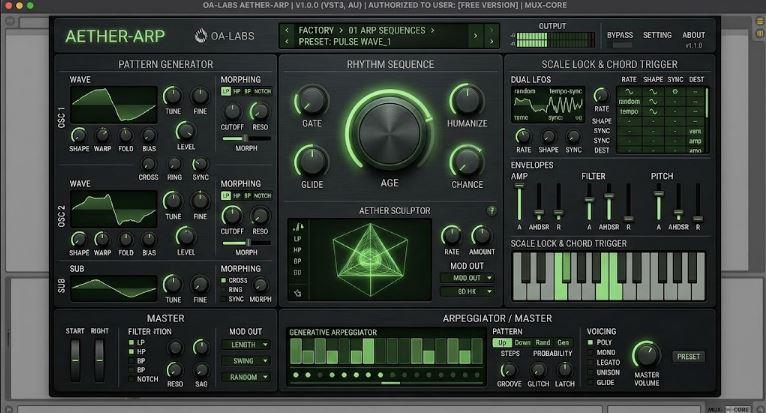Click the OSC 1 waveform display
Image resolution: width=766 pixels, height=413 pixels.
click(x=114, y=105)
